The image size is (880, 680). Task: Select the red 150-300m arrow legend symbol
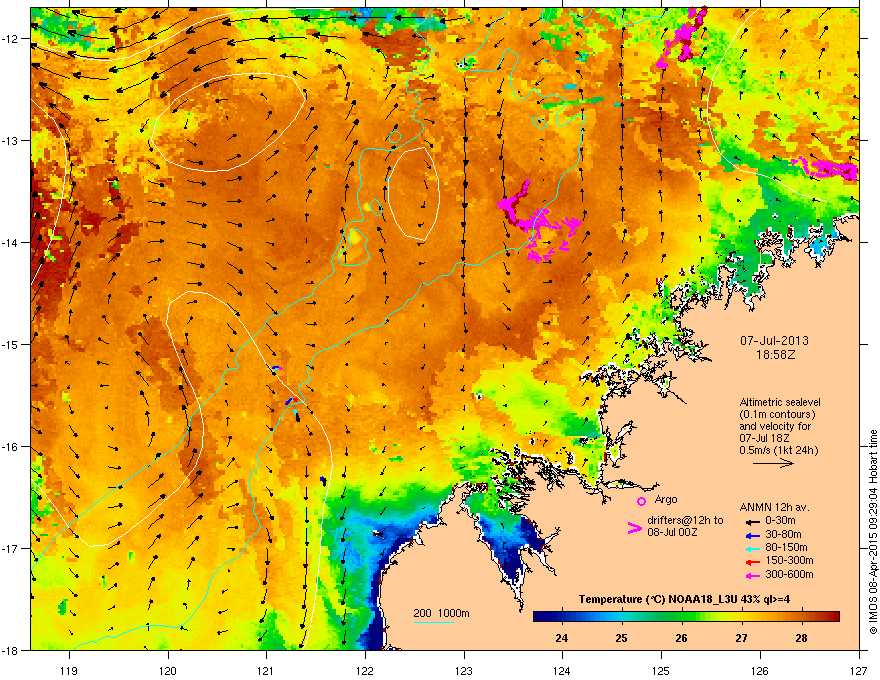coord(753,562)
